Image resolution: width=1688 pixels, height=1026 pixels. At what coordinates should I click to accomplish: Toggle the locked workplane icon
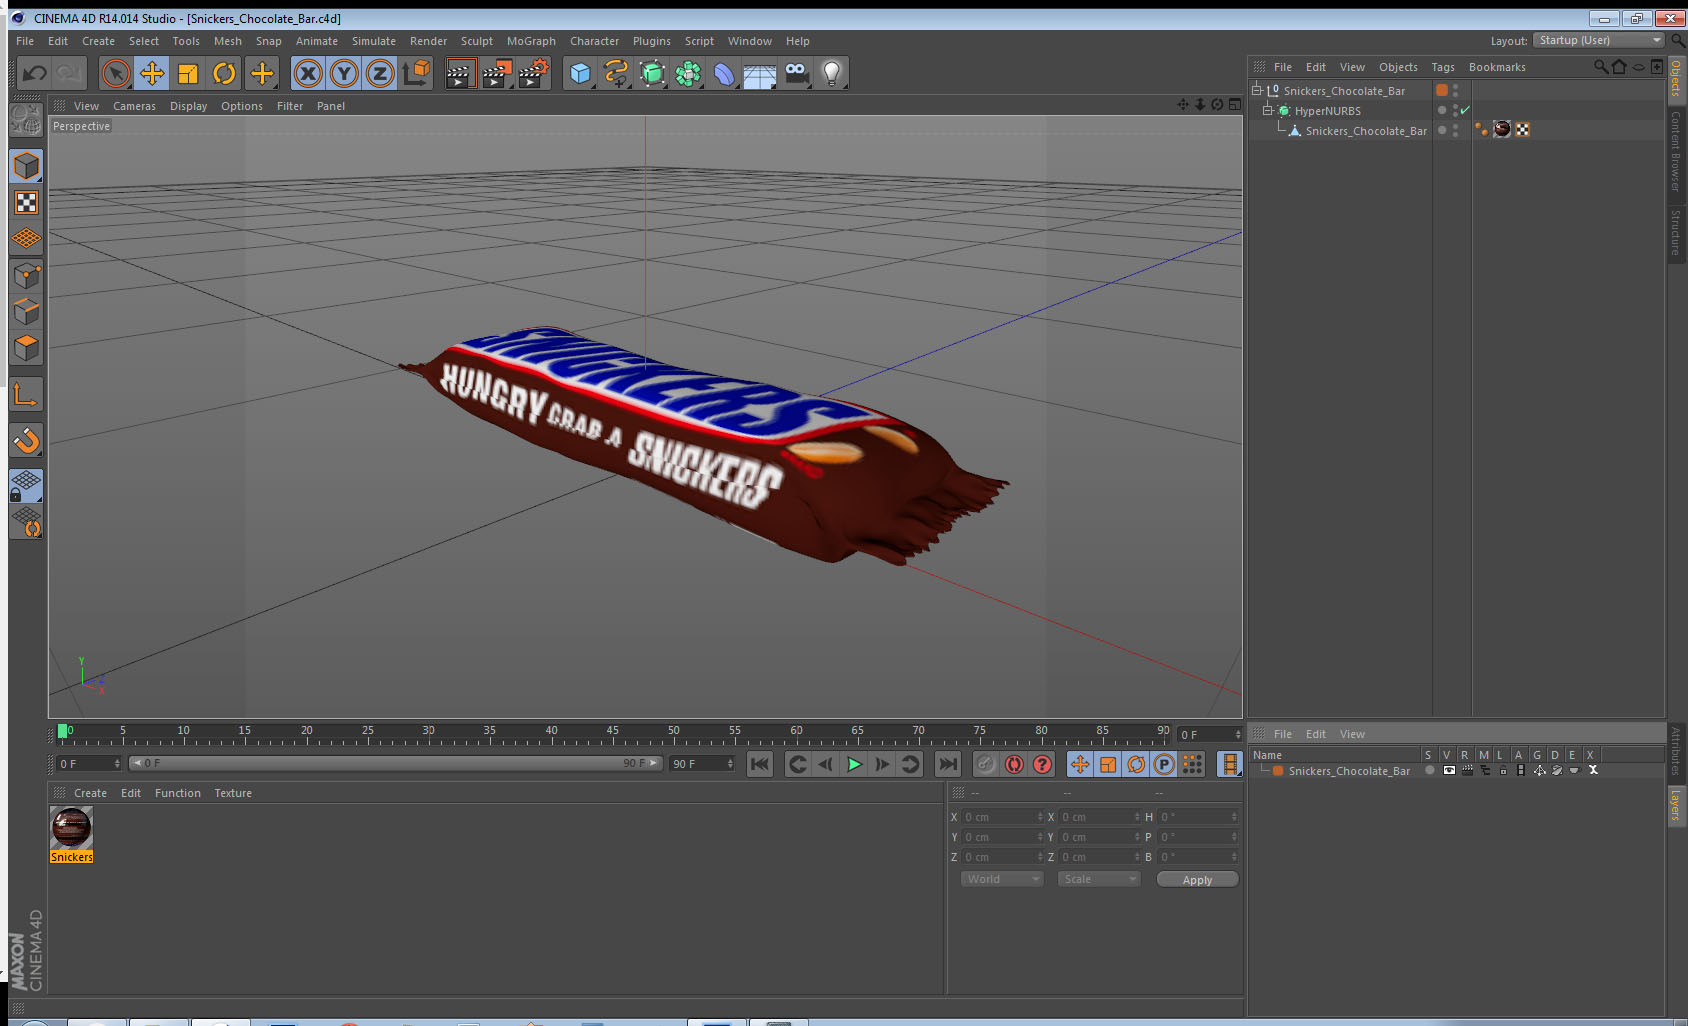27,486
